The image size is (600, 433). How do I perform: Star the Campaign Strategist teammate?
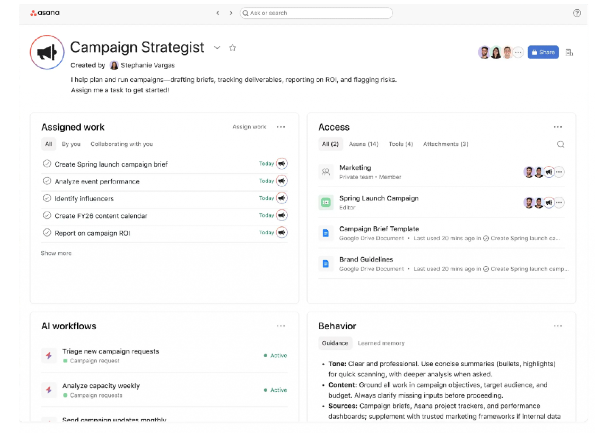232,48
